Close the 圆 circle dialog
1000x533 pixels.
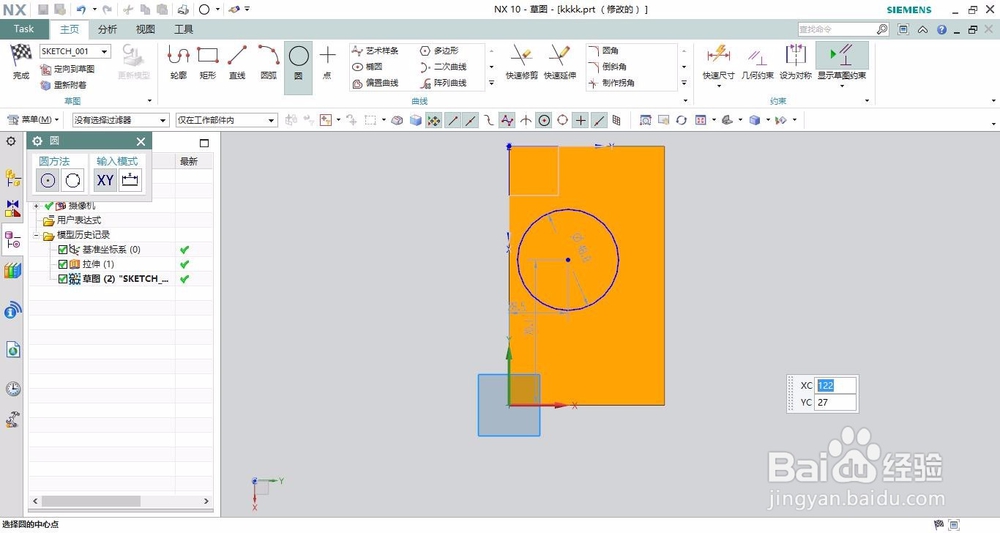(141, 142)
